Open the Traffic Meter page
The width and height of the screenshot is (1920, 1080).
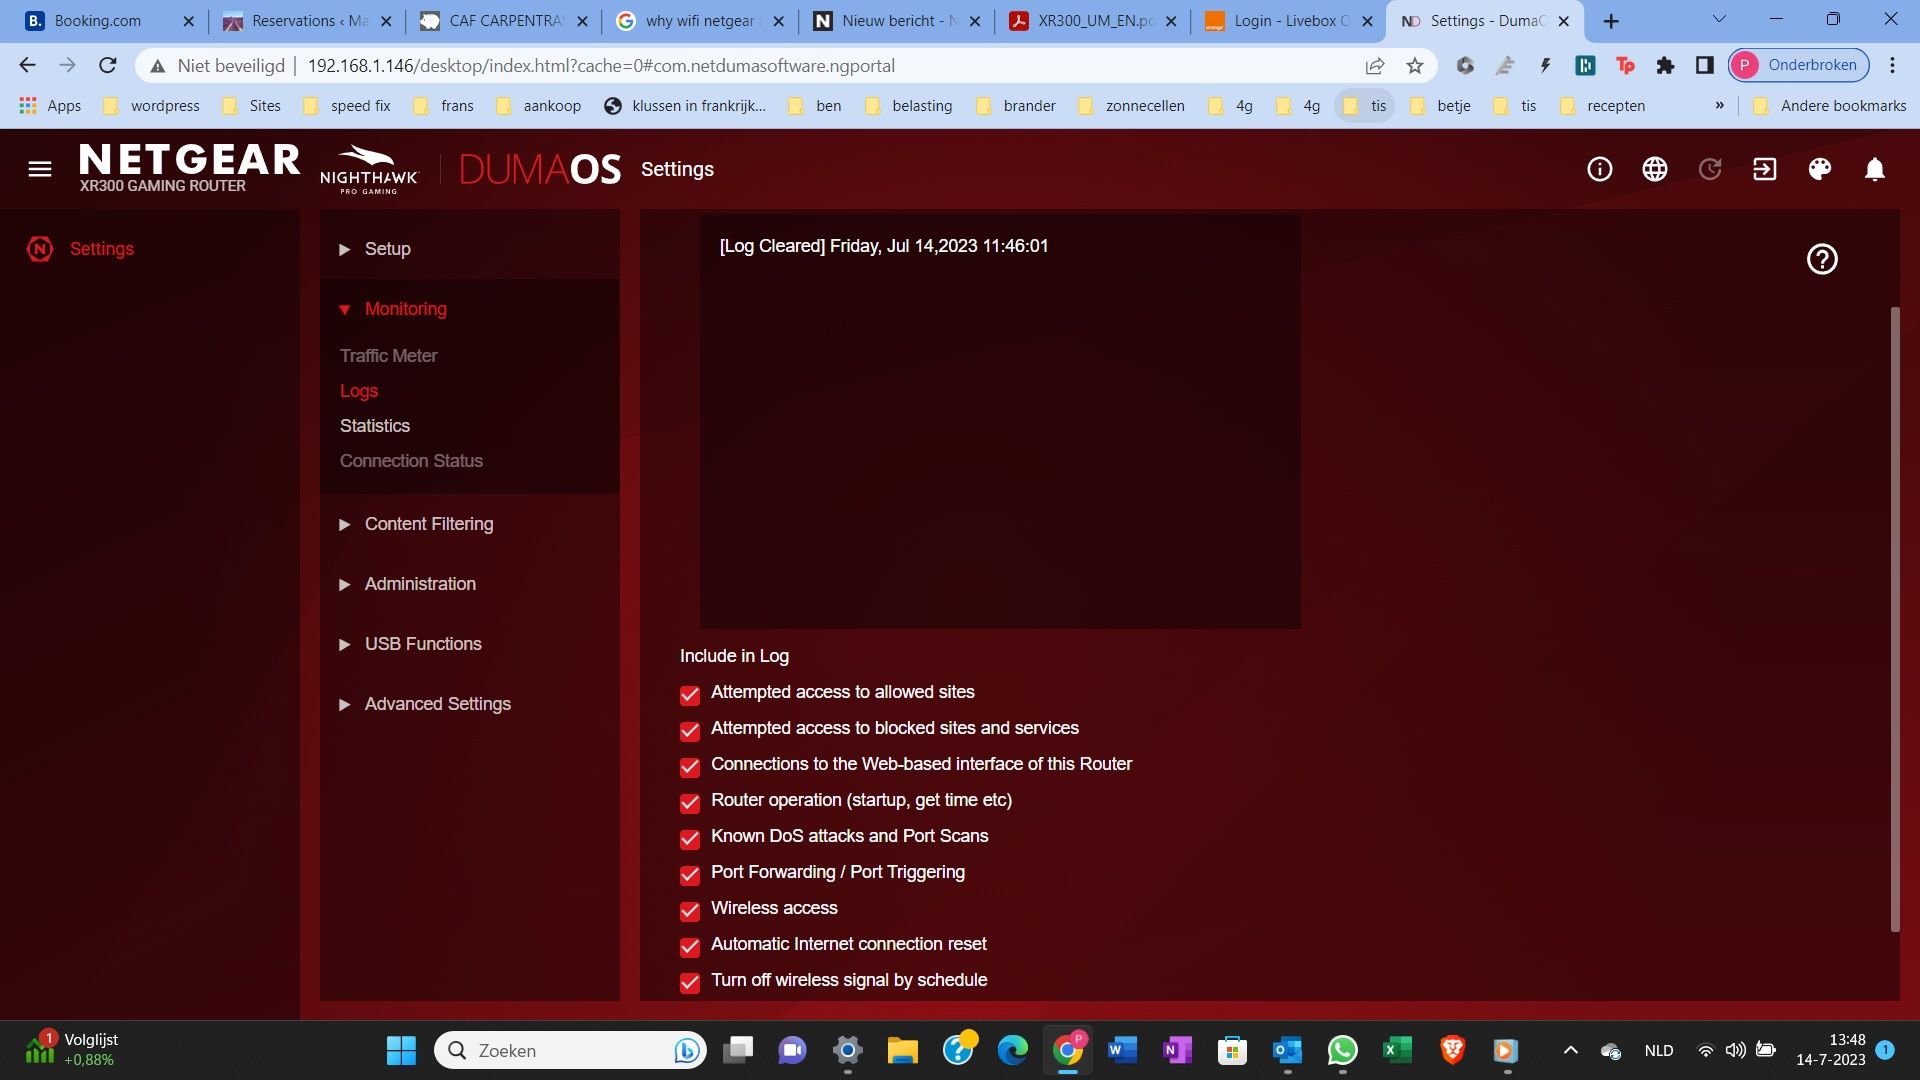click(x=388, y=356)
